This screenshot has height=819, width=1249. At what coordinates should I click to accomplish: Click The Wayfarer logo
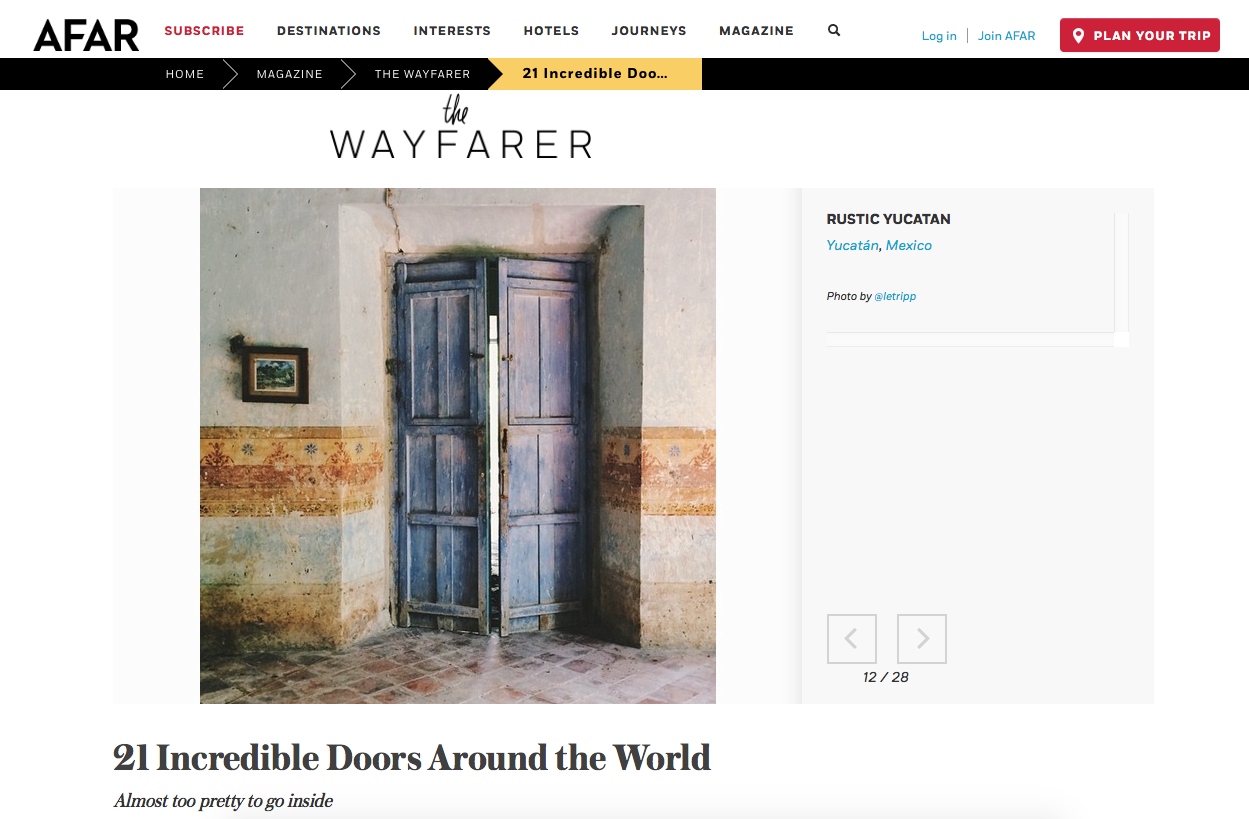click(x=461, y=129)
